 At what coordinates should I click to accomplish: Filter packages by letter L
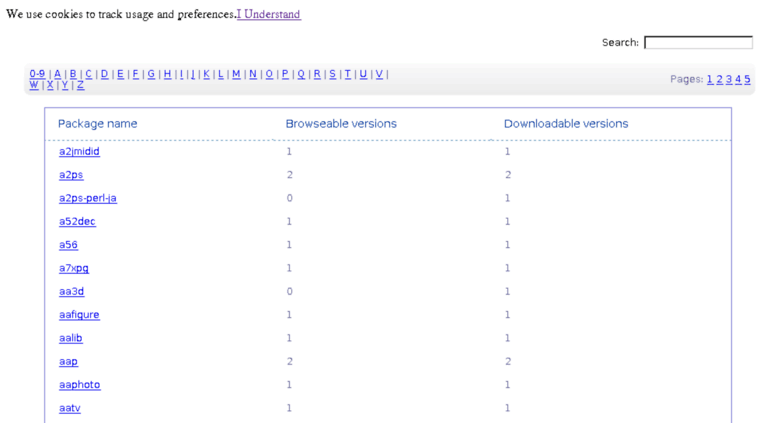coord(221,74)
